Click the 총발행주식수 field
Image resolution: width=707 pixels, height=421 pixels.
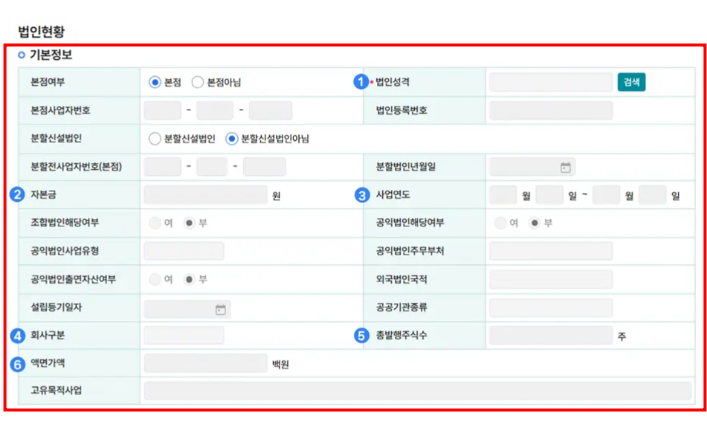(551, 335)
